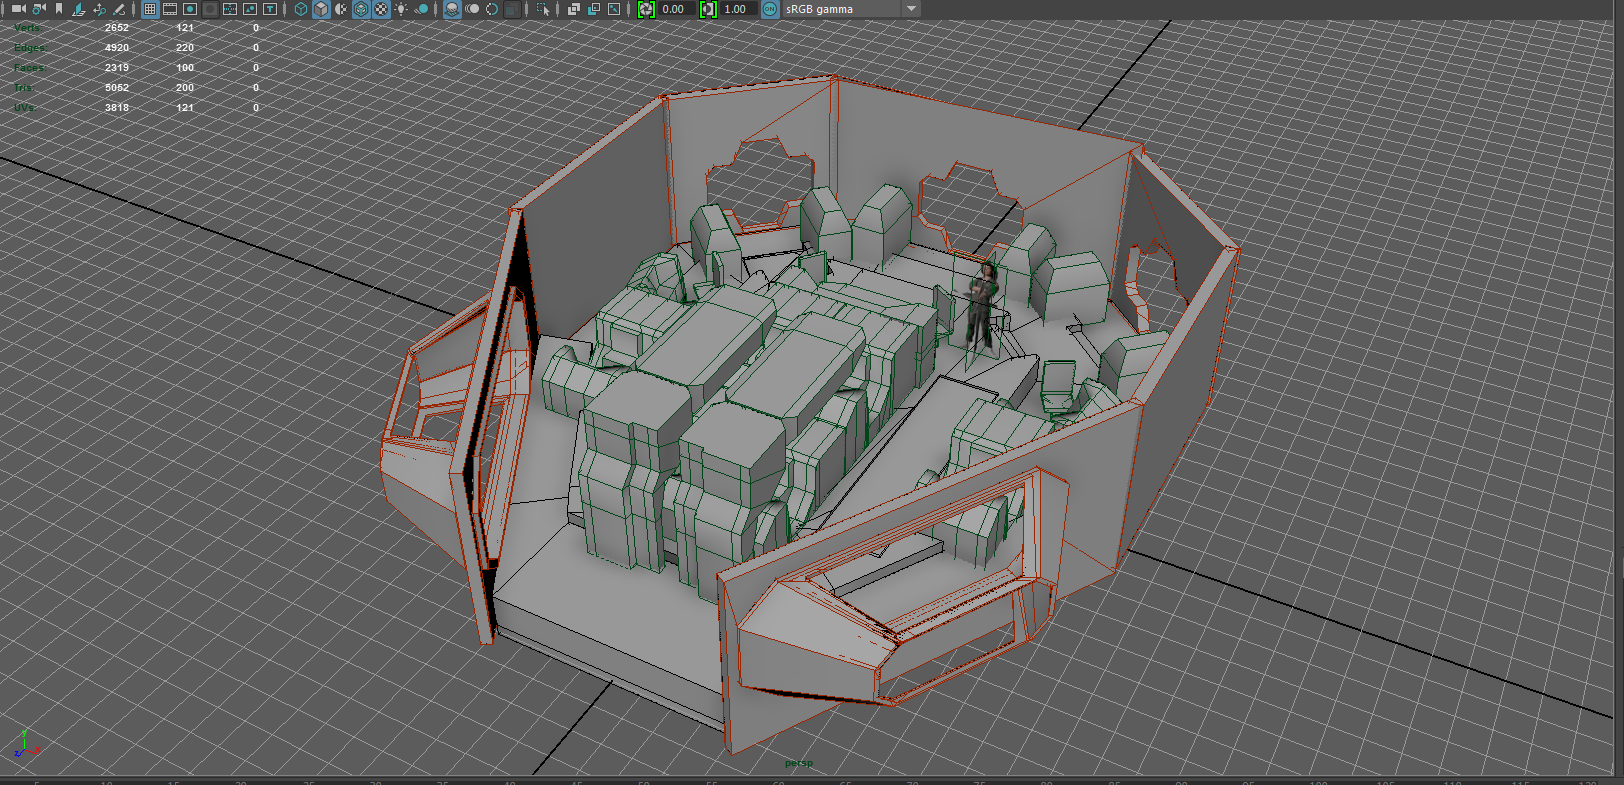The width and height of the screenshot is (1624, 785).
Task: Click the Gamma reset icon
Action: tap(708, 9)
